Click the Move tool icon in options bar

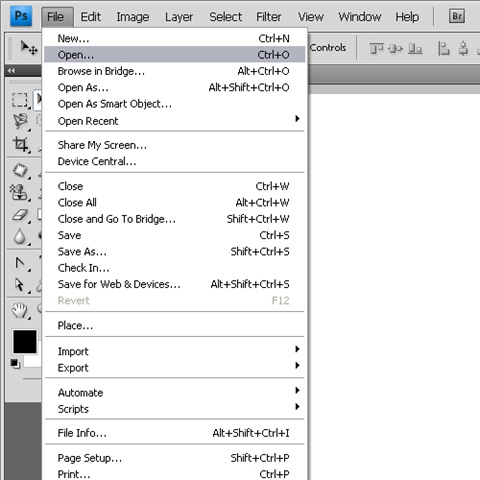tap(29, 48)
